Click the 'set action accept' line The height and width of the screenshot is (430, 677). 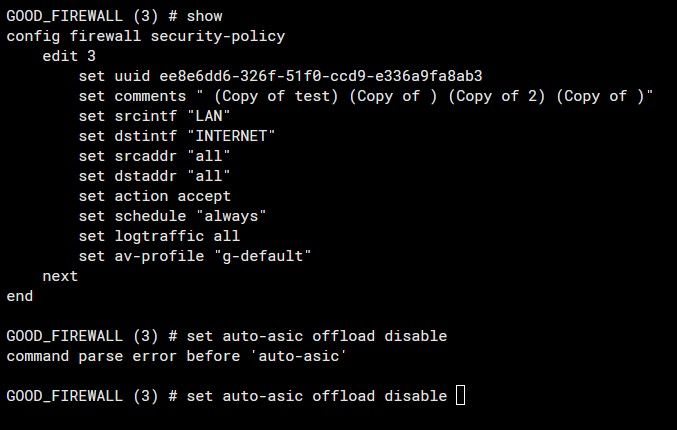tap(154, 196)
